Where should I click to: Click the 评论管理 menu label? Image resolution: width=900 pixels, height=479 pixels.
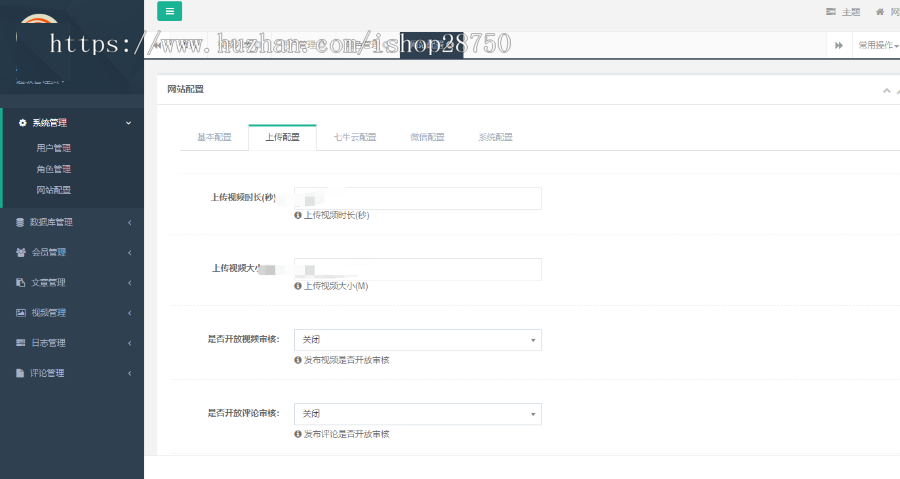[47, 373]
